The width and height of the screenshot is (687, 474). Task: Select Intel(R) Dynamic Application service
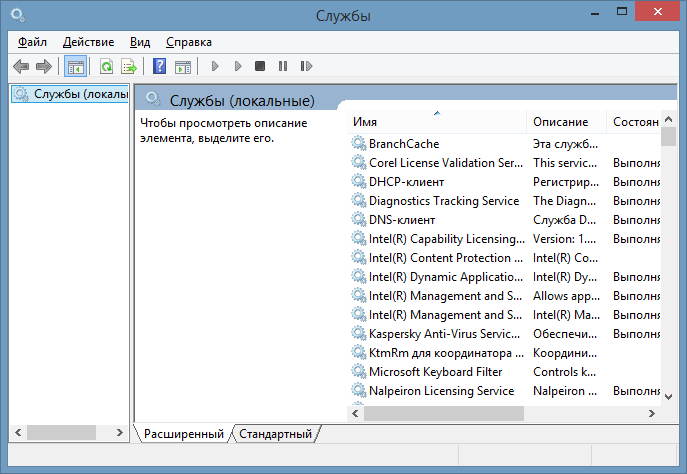click(505, 277)
